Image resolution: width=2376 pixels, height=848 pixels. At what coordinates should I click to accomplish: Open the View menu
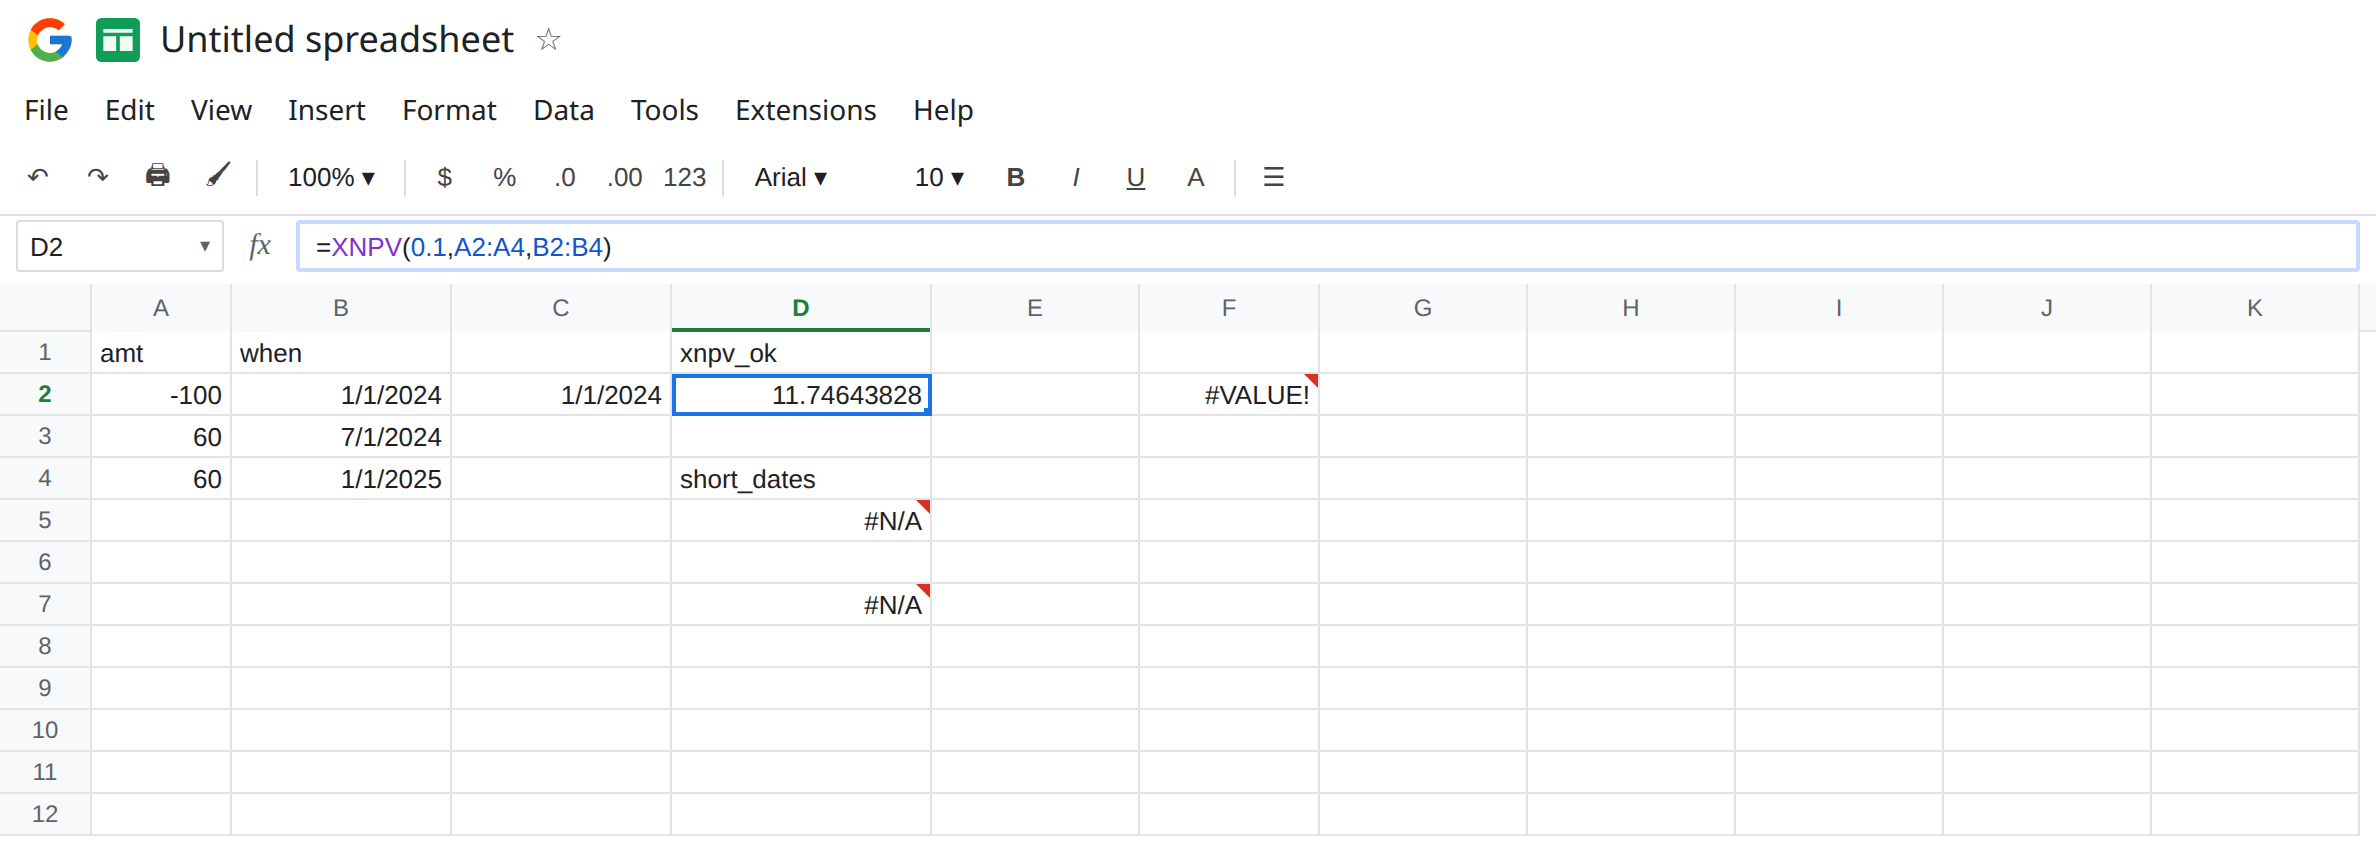click(x=221, y=110)
